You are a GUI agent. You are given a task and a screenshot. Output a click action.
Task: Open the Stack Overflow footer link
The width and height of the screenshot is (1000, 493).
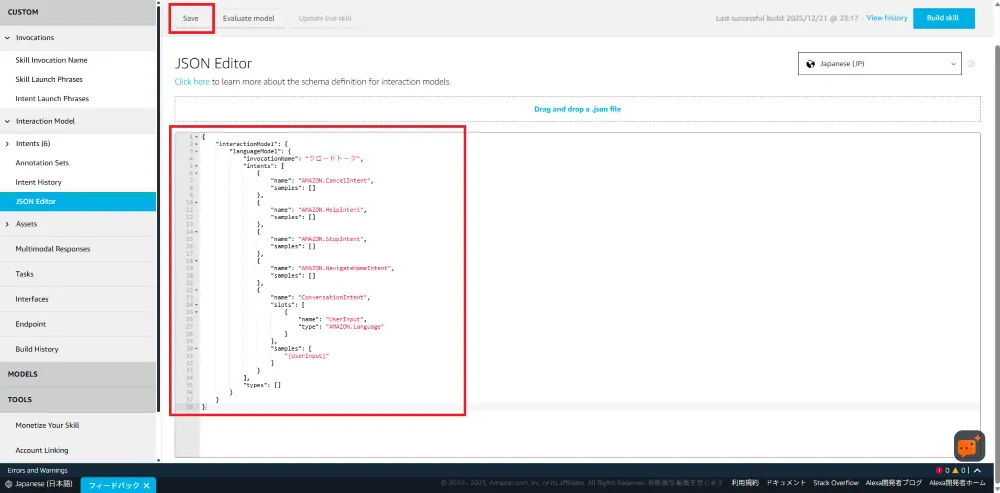836,483
